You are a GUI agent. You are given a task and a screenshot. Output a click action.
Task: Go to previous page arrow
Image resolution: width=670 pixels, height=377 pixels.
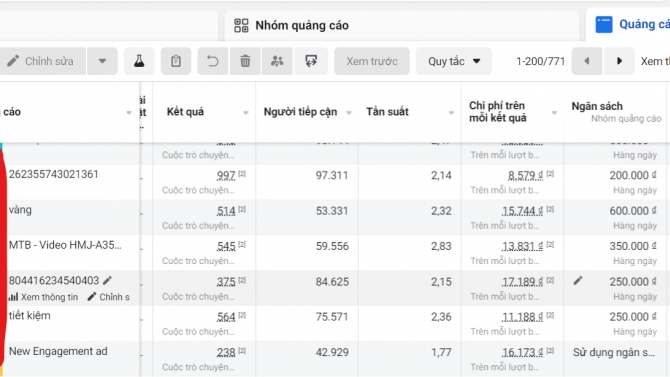587,61
